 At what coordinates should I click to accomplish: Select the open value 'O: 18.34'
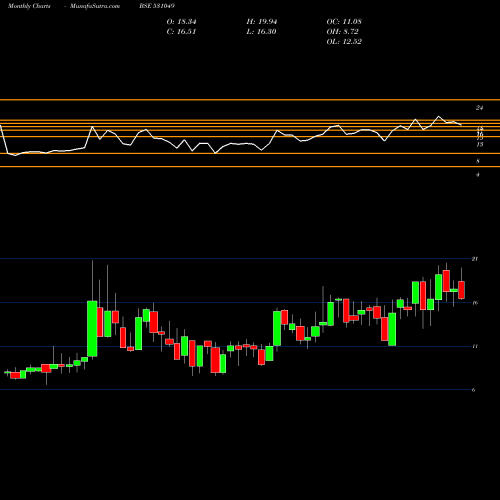[x=181, y=22]
